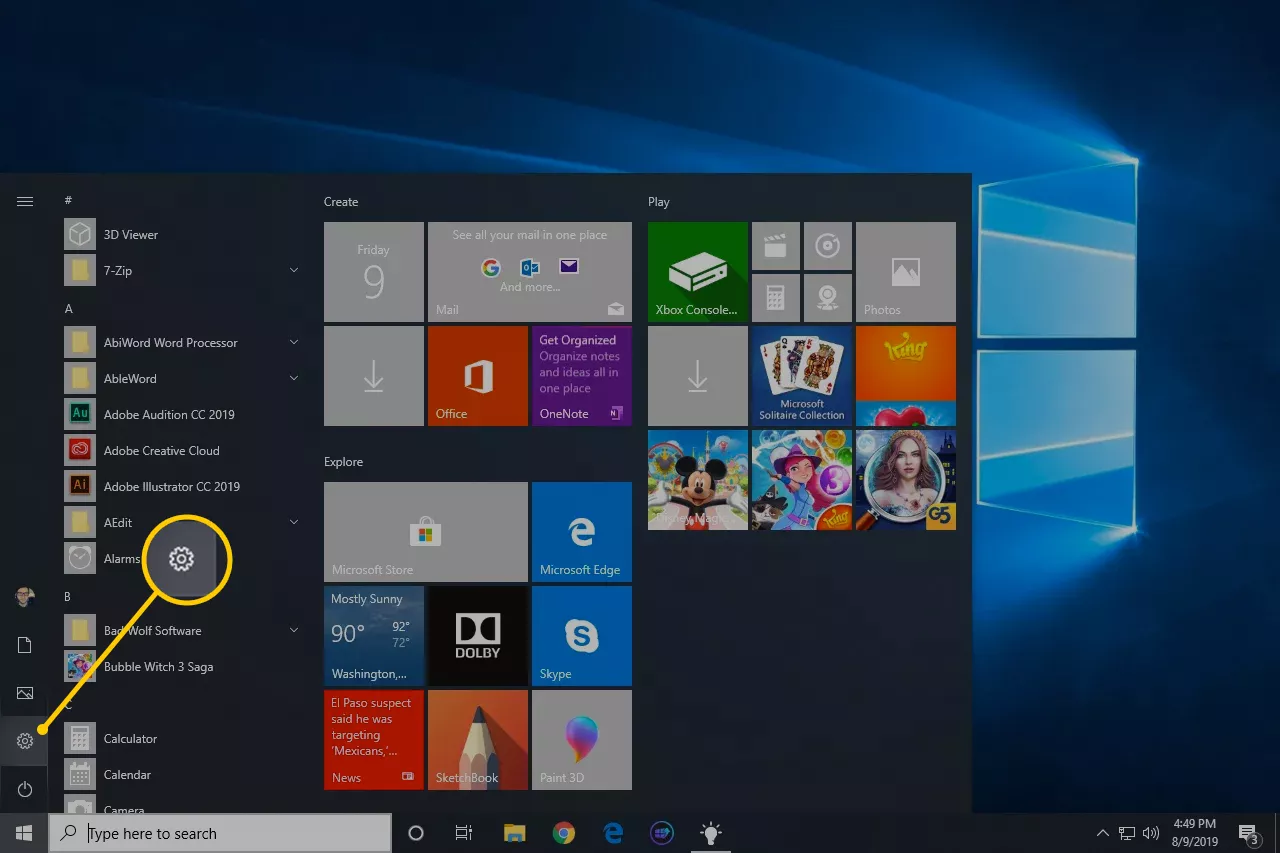The width and height of the screenshot is (1280, 853).
Task: Open the Microsoft Edge tile
Action: 581,532
